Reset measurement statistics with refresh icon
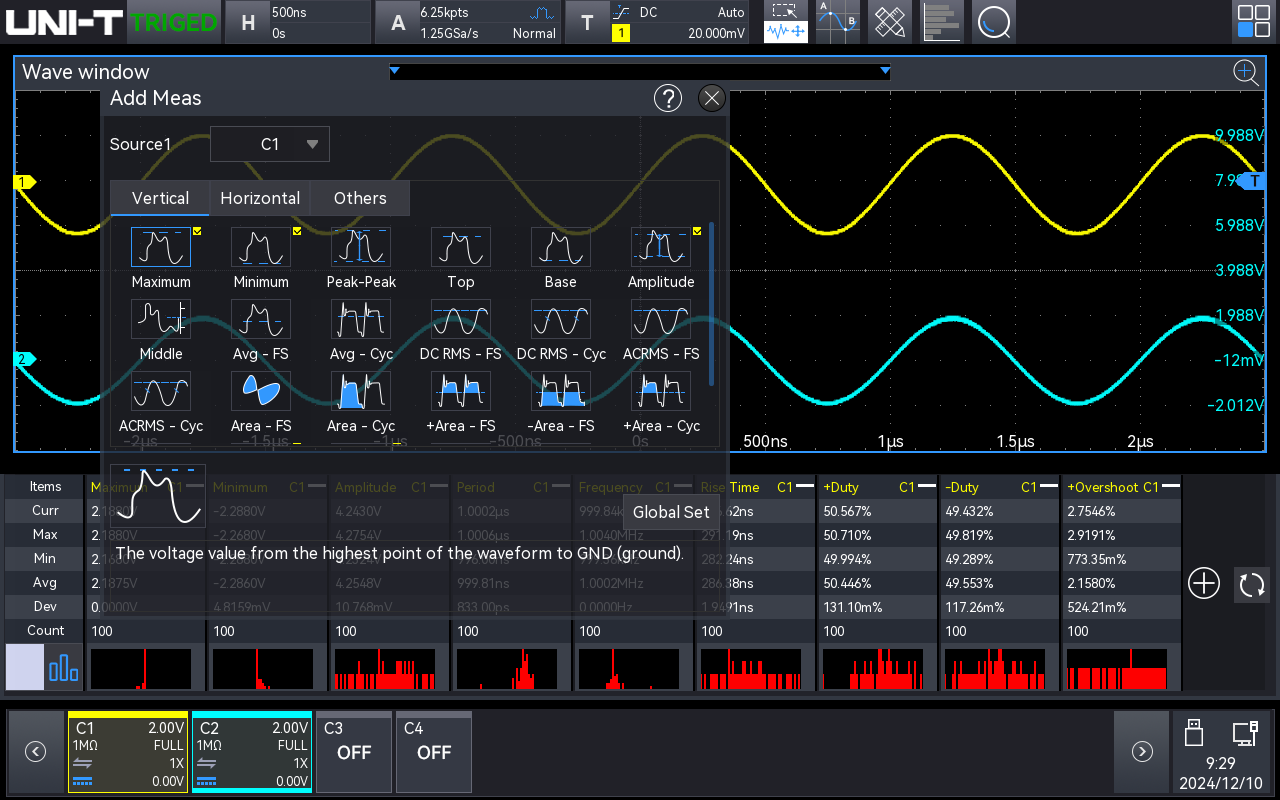This screenshot has height=800, width=1280. point(1252,584)
